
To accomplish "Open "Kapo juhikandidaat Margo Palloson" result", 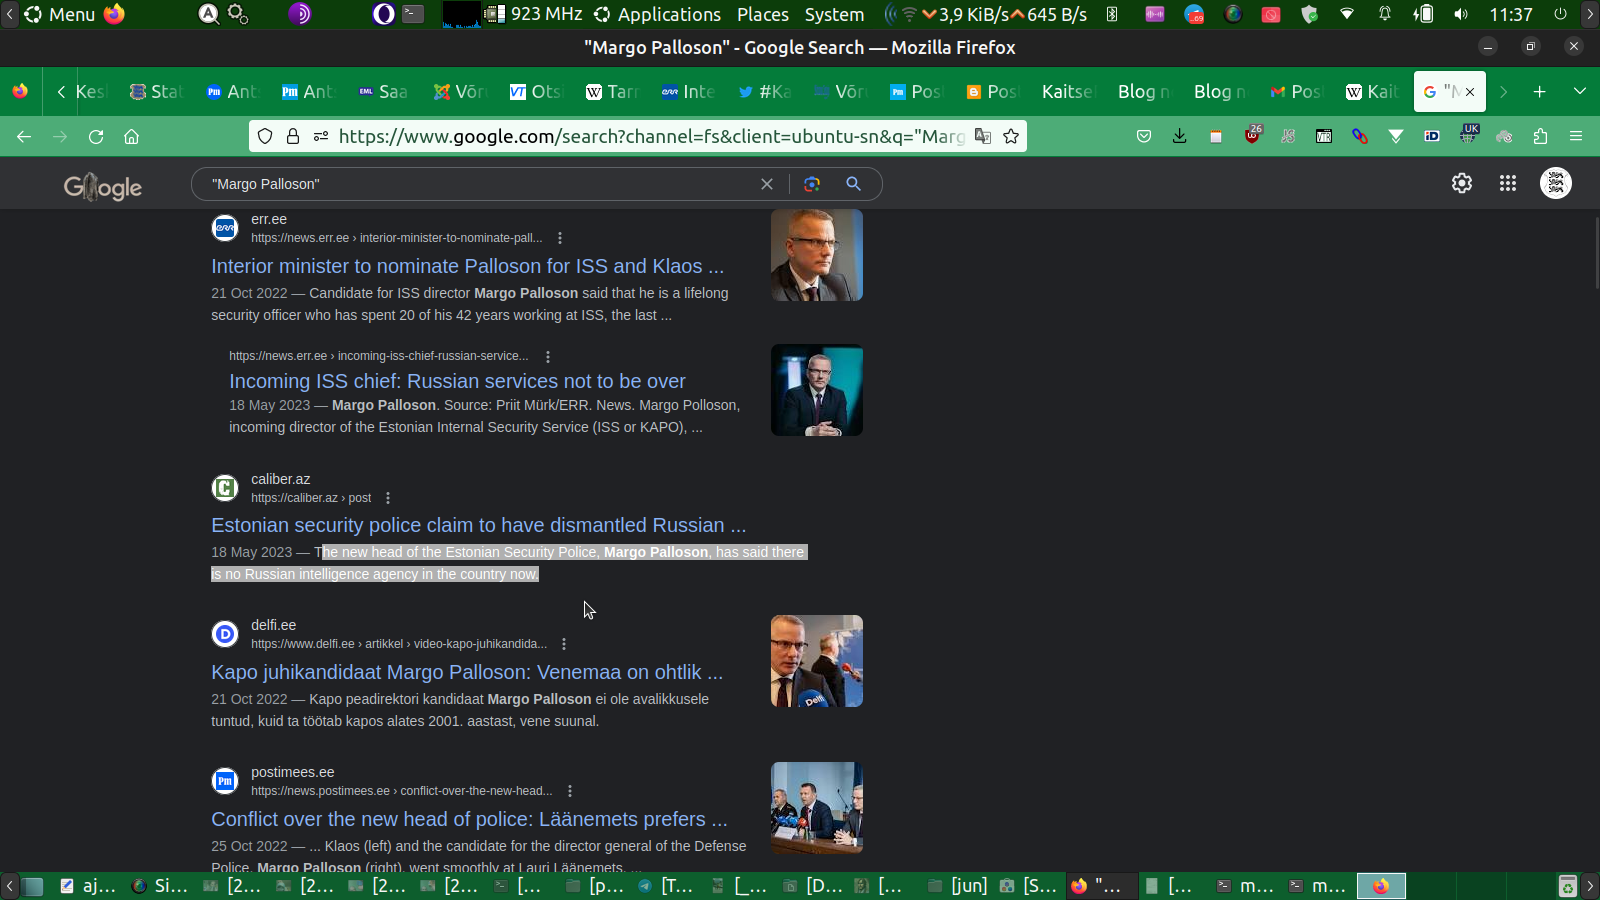I will point(467,672).
